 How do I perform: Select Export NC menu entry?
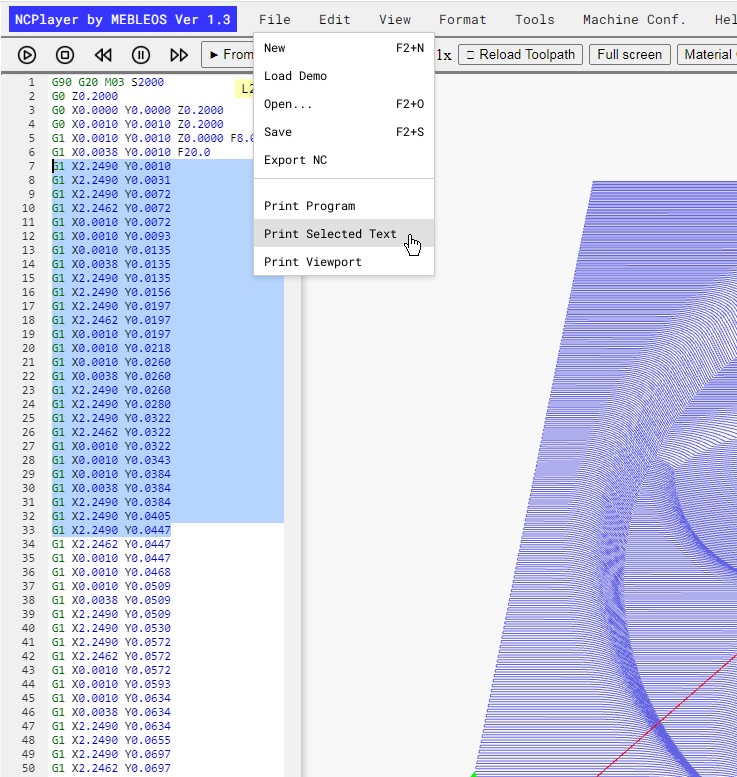tap(344, 160)
